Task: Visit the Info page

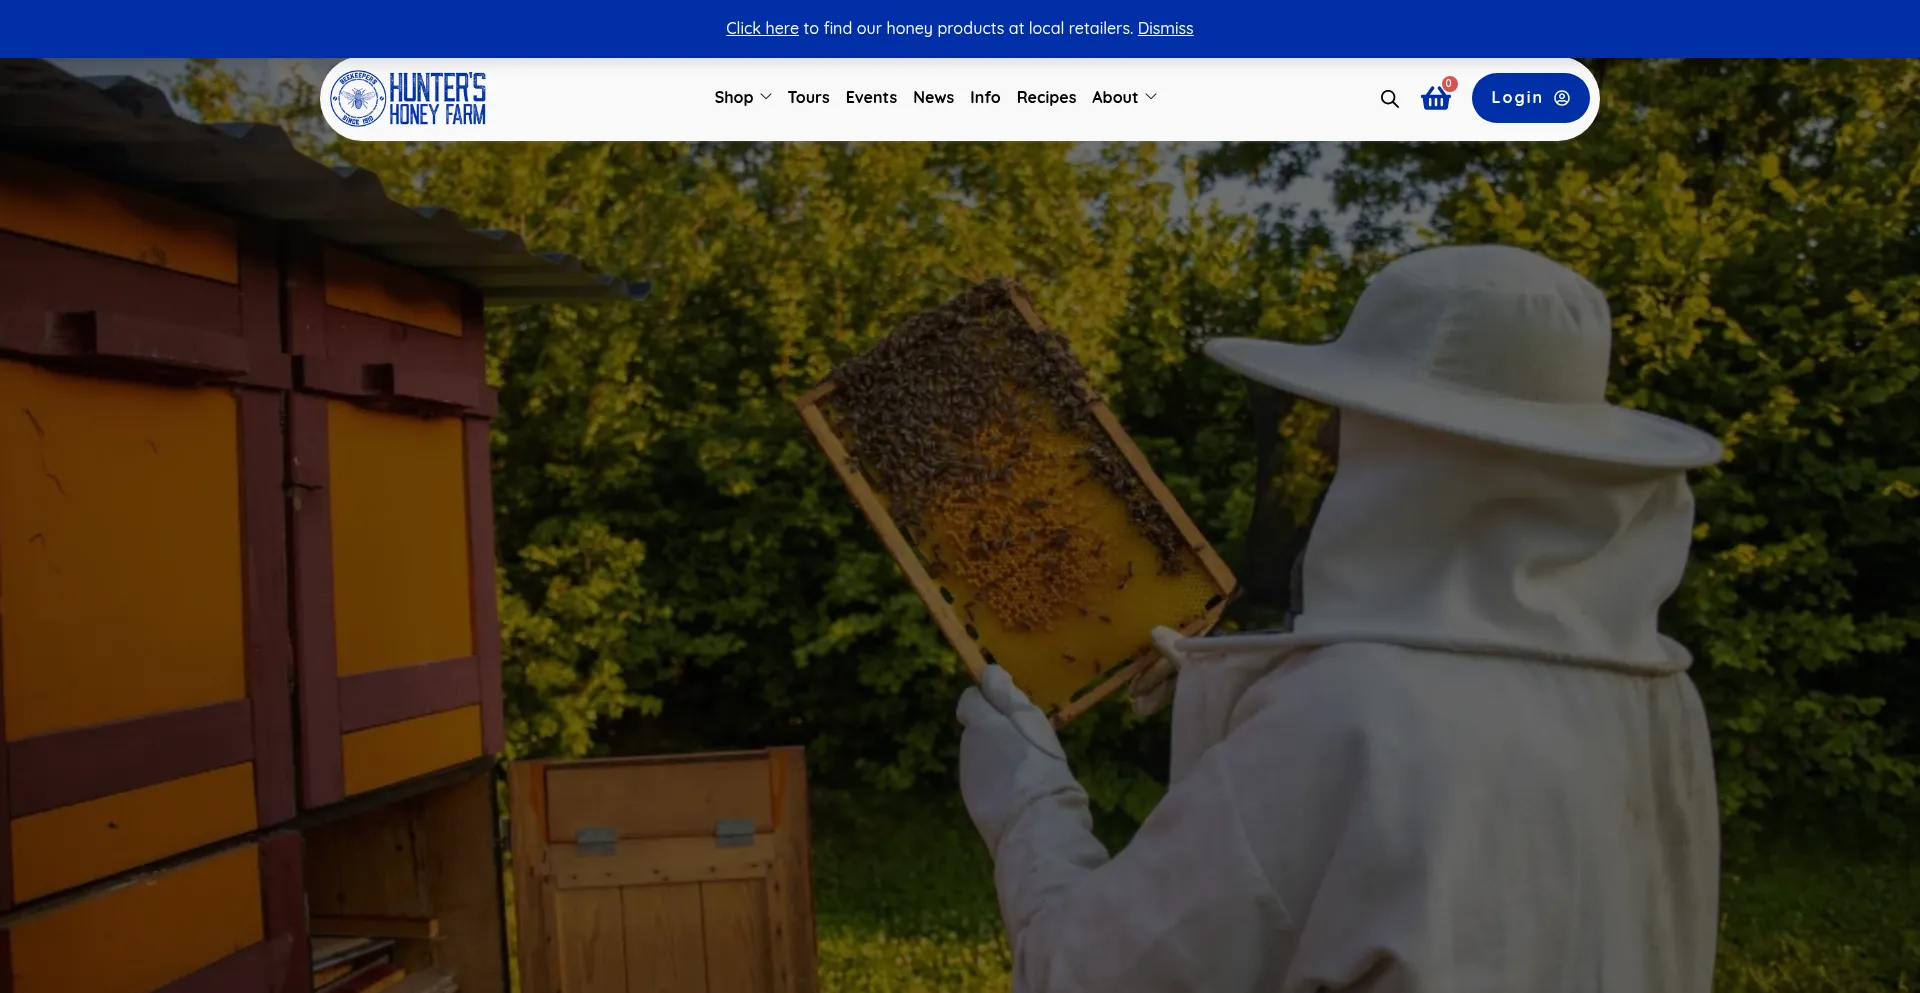Action: 984,97
